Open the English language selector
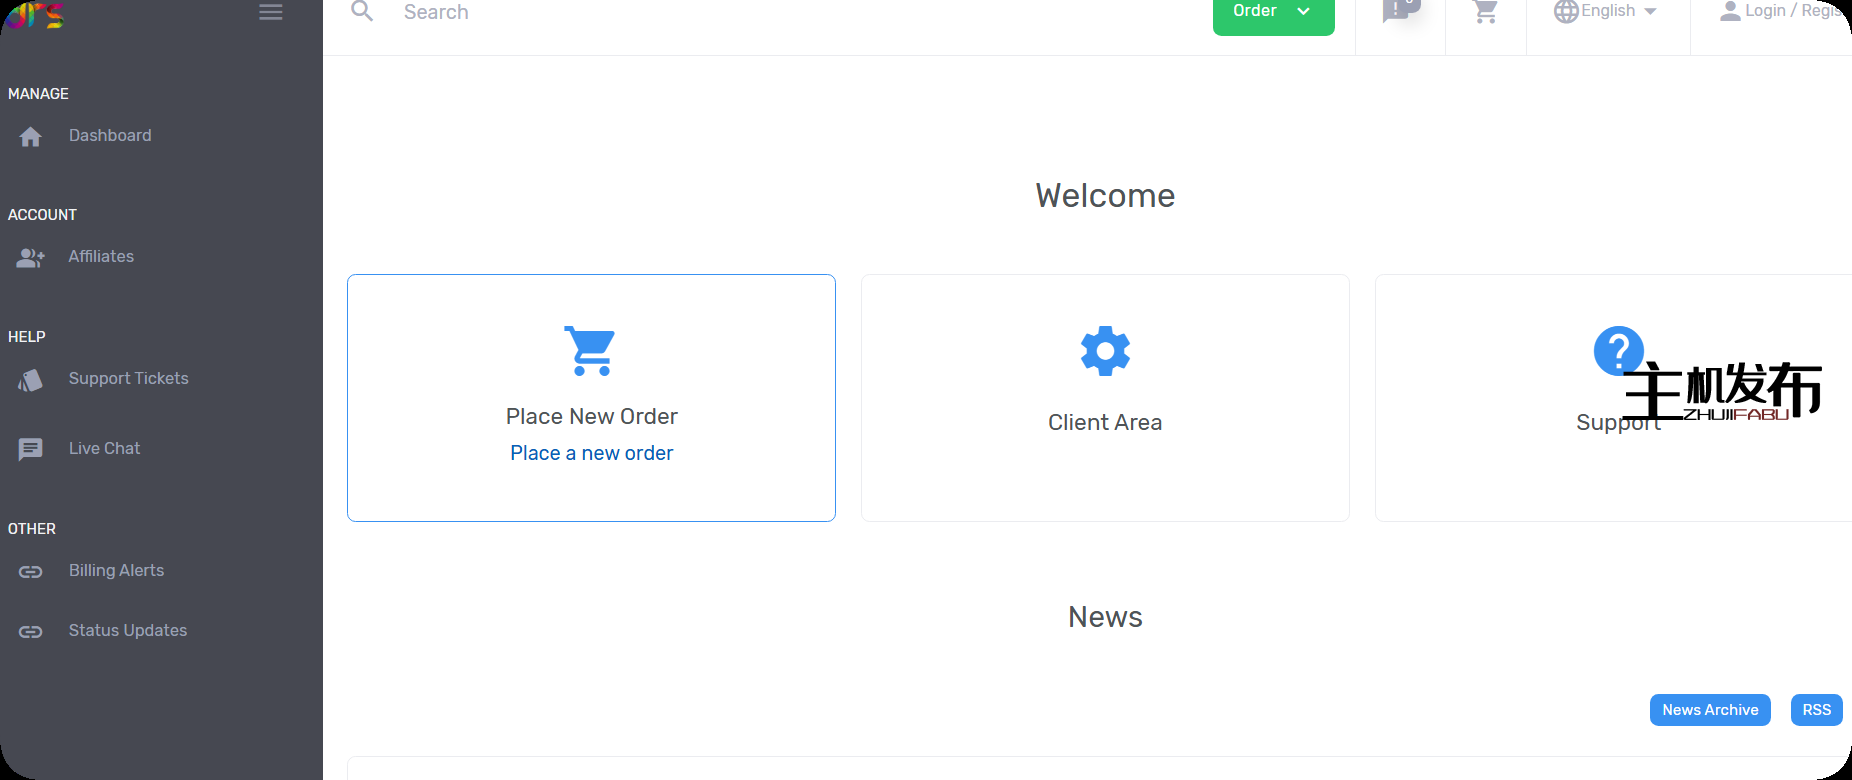Viewport: 1852px width, 780px height. click(1606, 12)
